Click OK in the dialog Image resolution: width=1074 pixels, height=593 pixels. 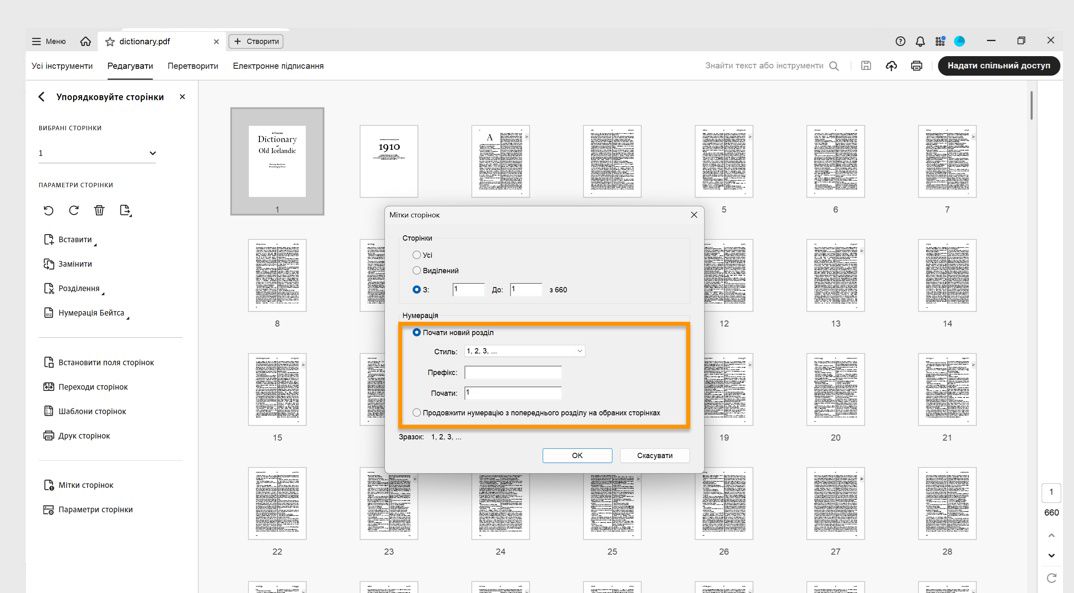pos(577,455)
